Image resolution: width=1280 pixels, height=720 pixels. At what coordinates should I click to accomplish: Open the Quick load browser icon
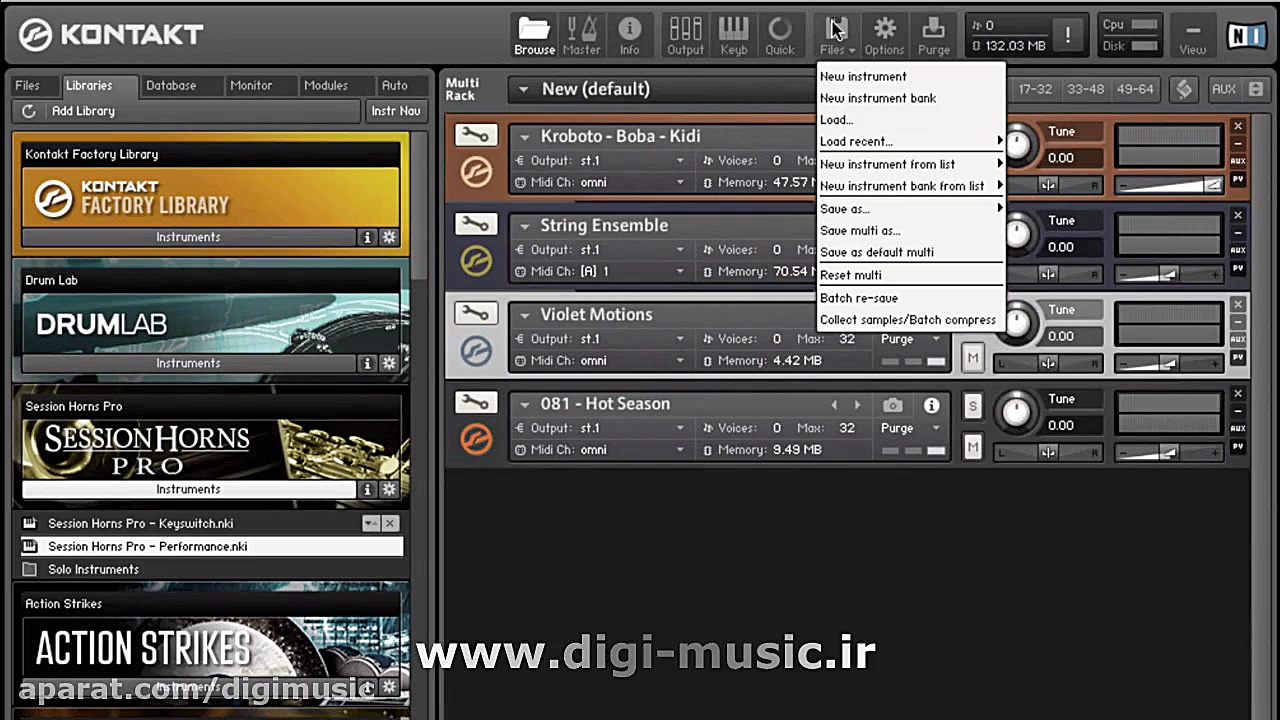click(x=780, y=36)
